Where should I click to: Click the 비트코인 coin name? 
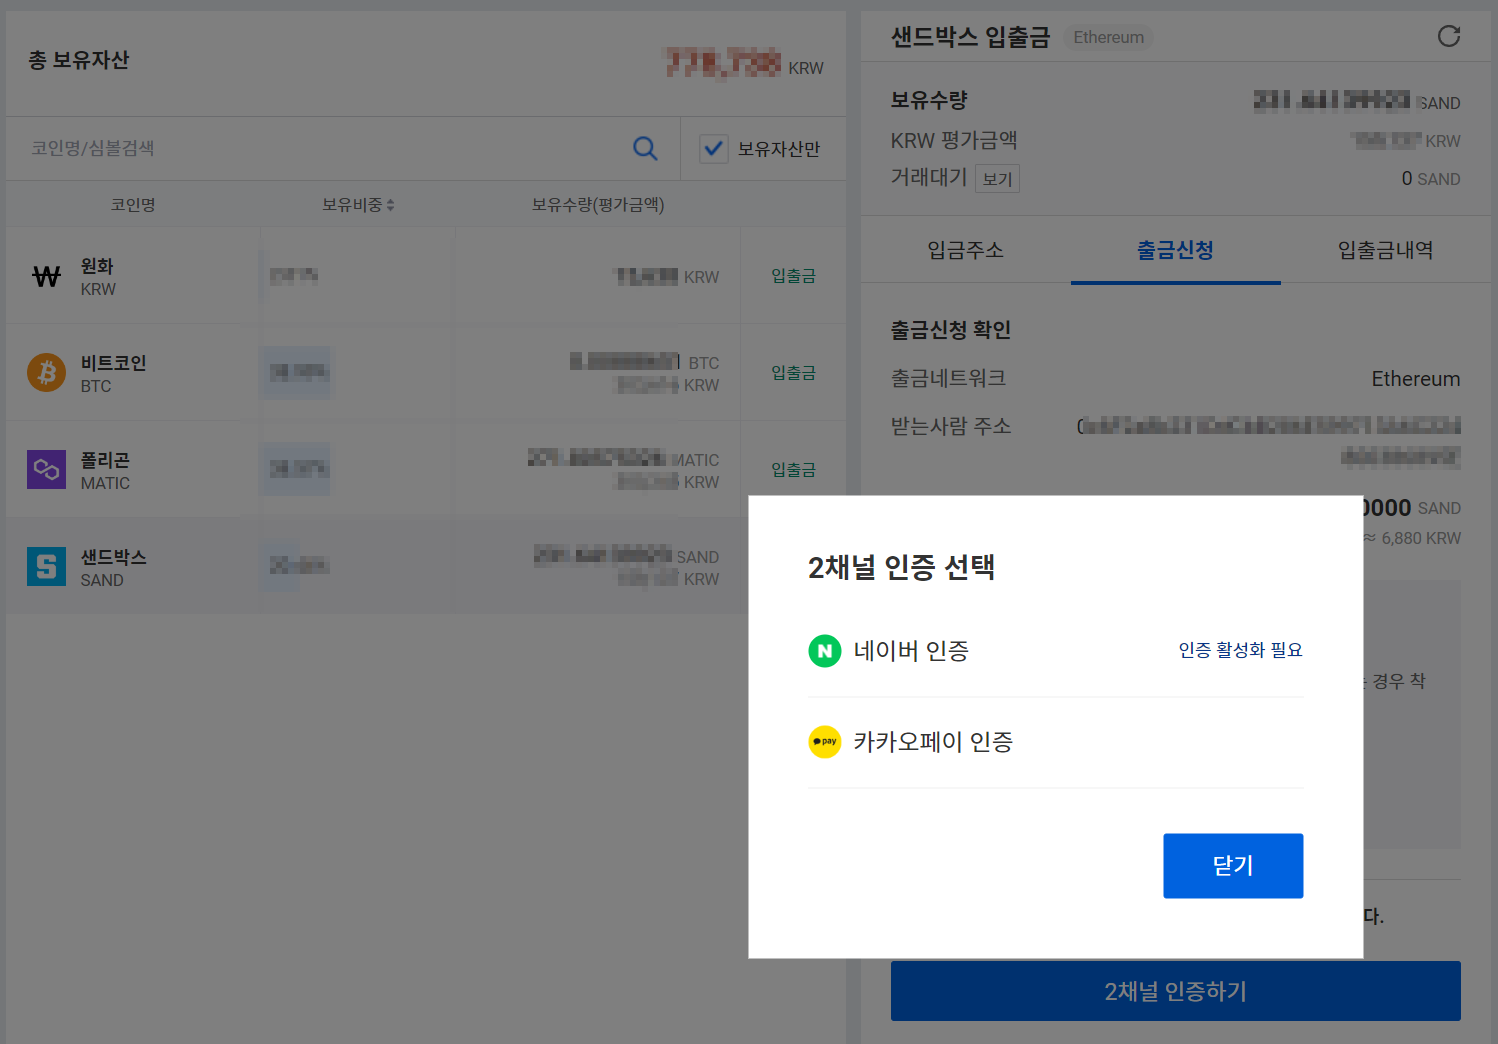[113, 363]
